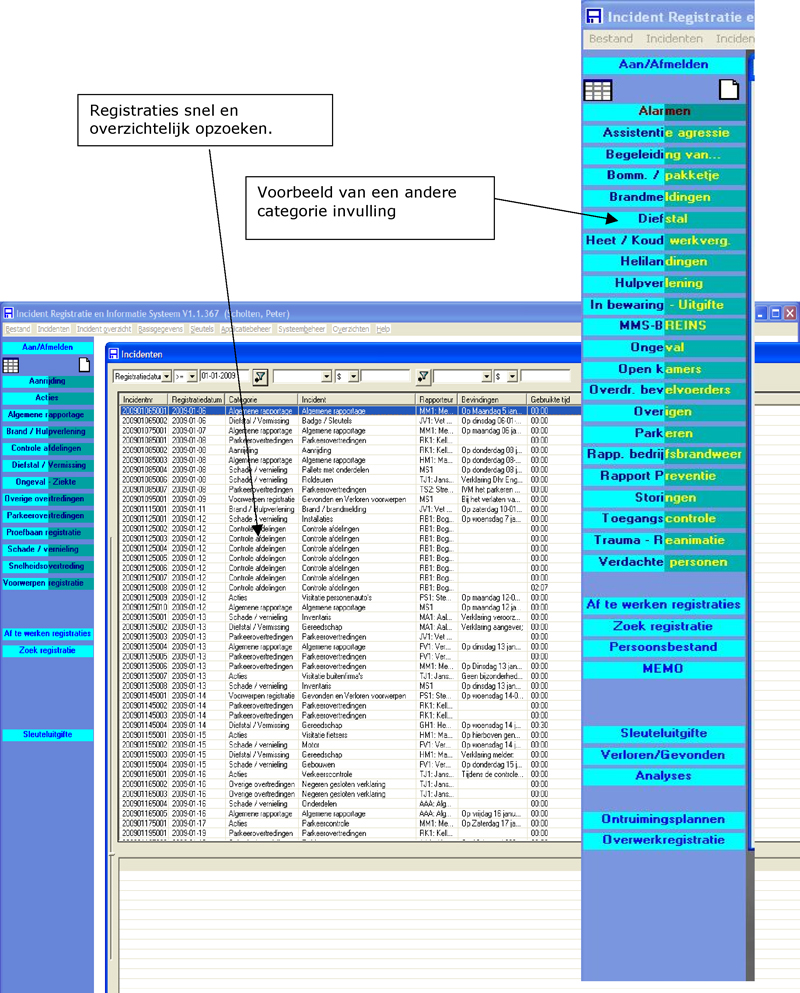800x993 pixels.
Task: Click the Proefbaan registratie button
Action: pyautogui.click(x=48, y=533)
